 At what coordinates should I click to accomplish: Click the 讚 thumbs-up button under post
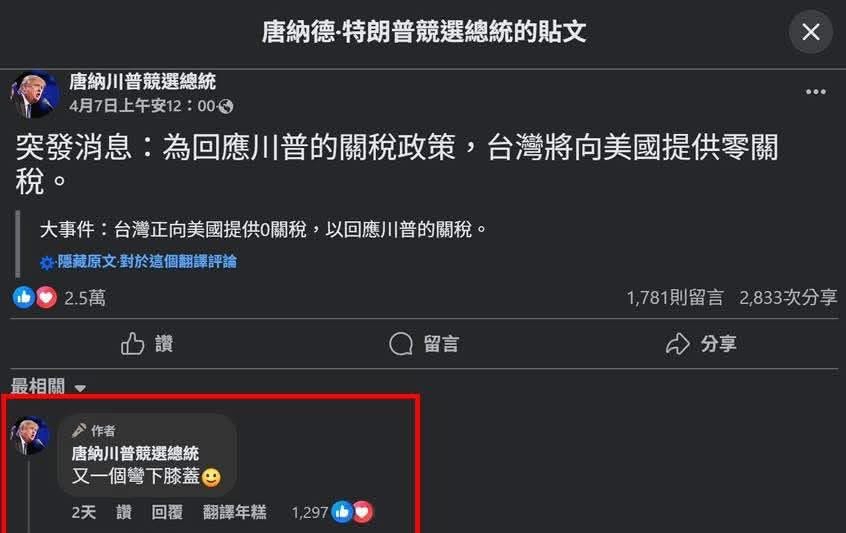(147, 344)
